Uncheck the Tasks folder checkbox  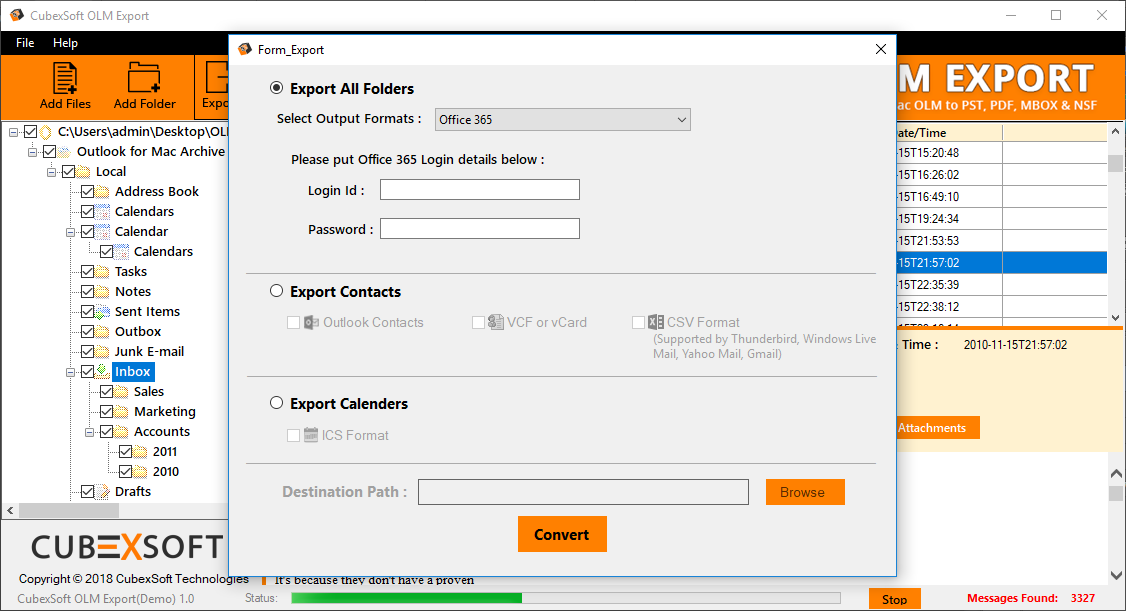tap(88, 272)
